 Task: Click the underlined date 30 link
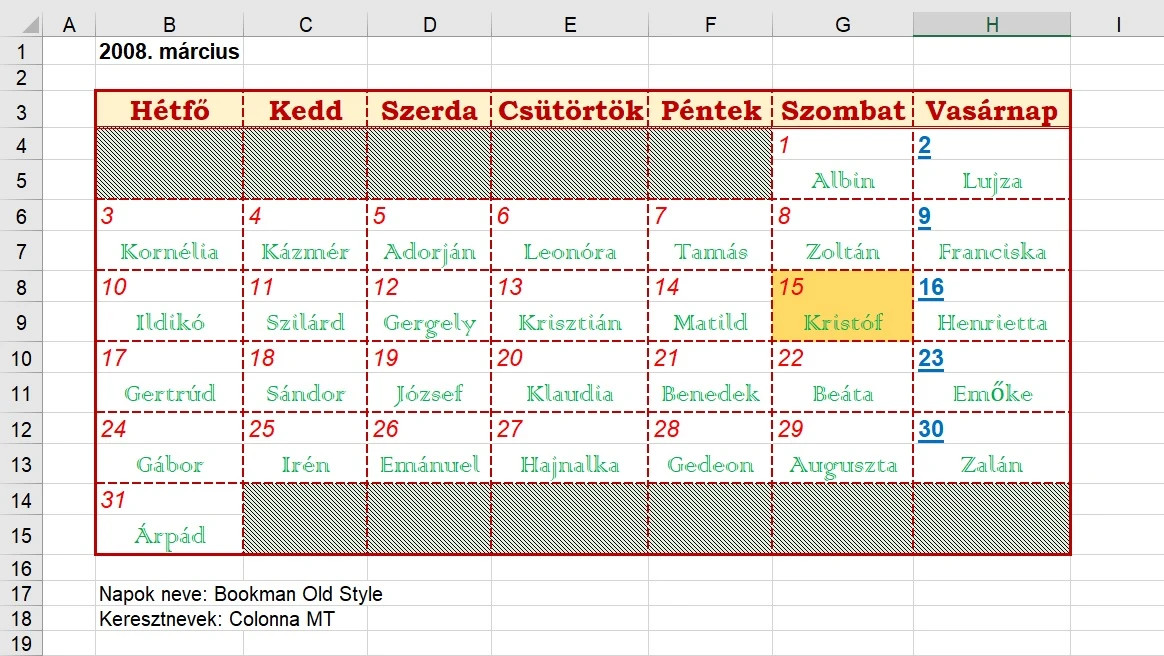[931, 430]
